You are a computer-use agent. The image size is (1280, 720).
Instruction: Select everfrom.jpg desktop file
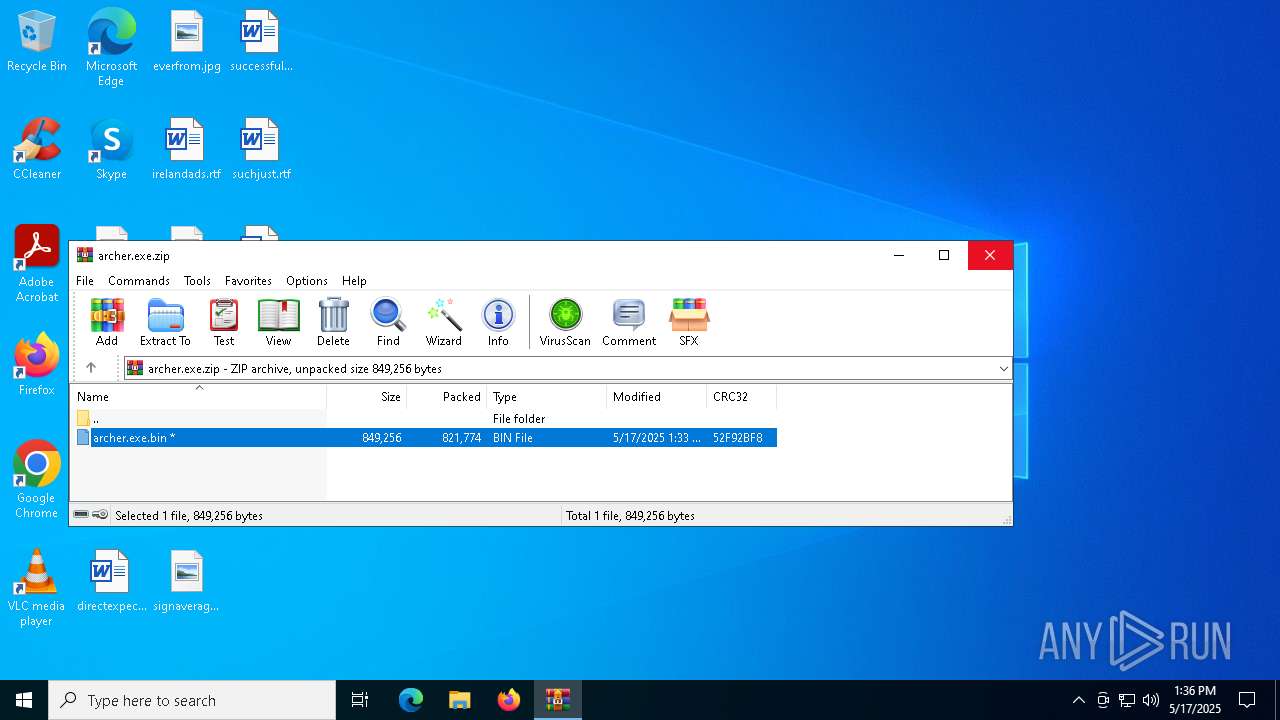pos(186,42)
